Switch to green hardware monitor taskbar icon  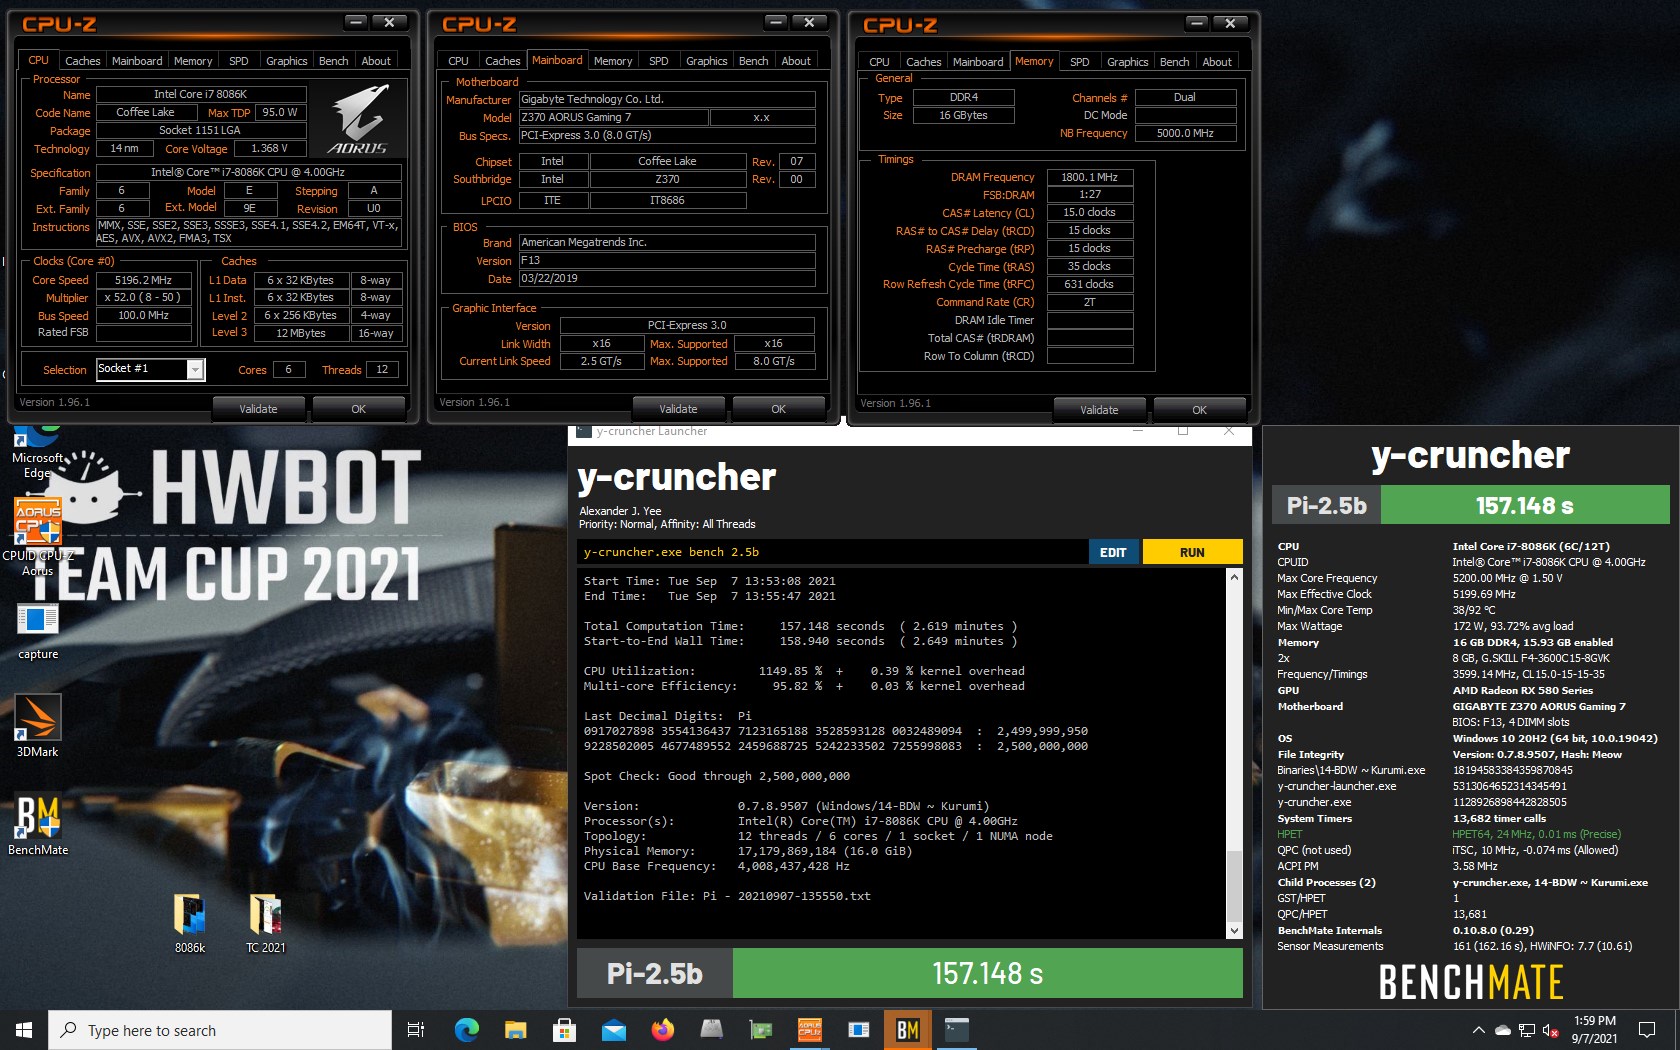click(x=760, y=1030)
